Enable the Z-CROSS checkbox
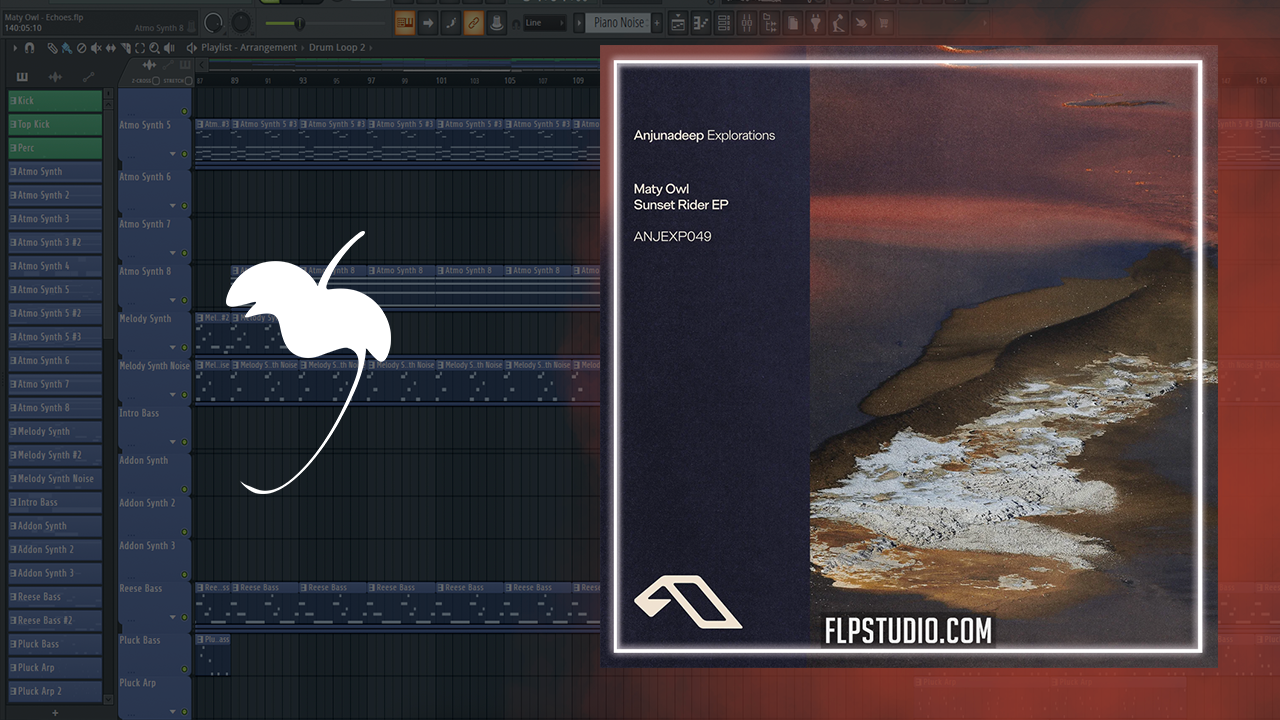The image size is (1280, 720). pos(157,80)
